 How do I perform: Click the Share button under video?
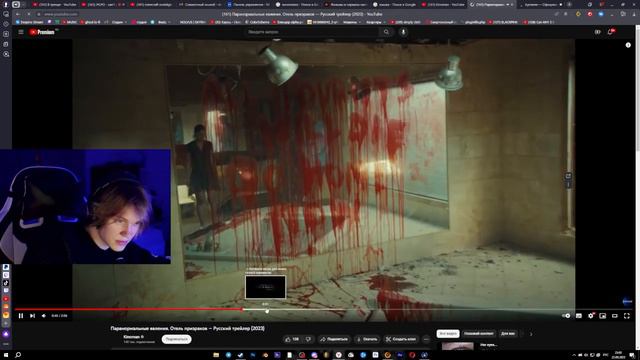[334, 339]
